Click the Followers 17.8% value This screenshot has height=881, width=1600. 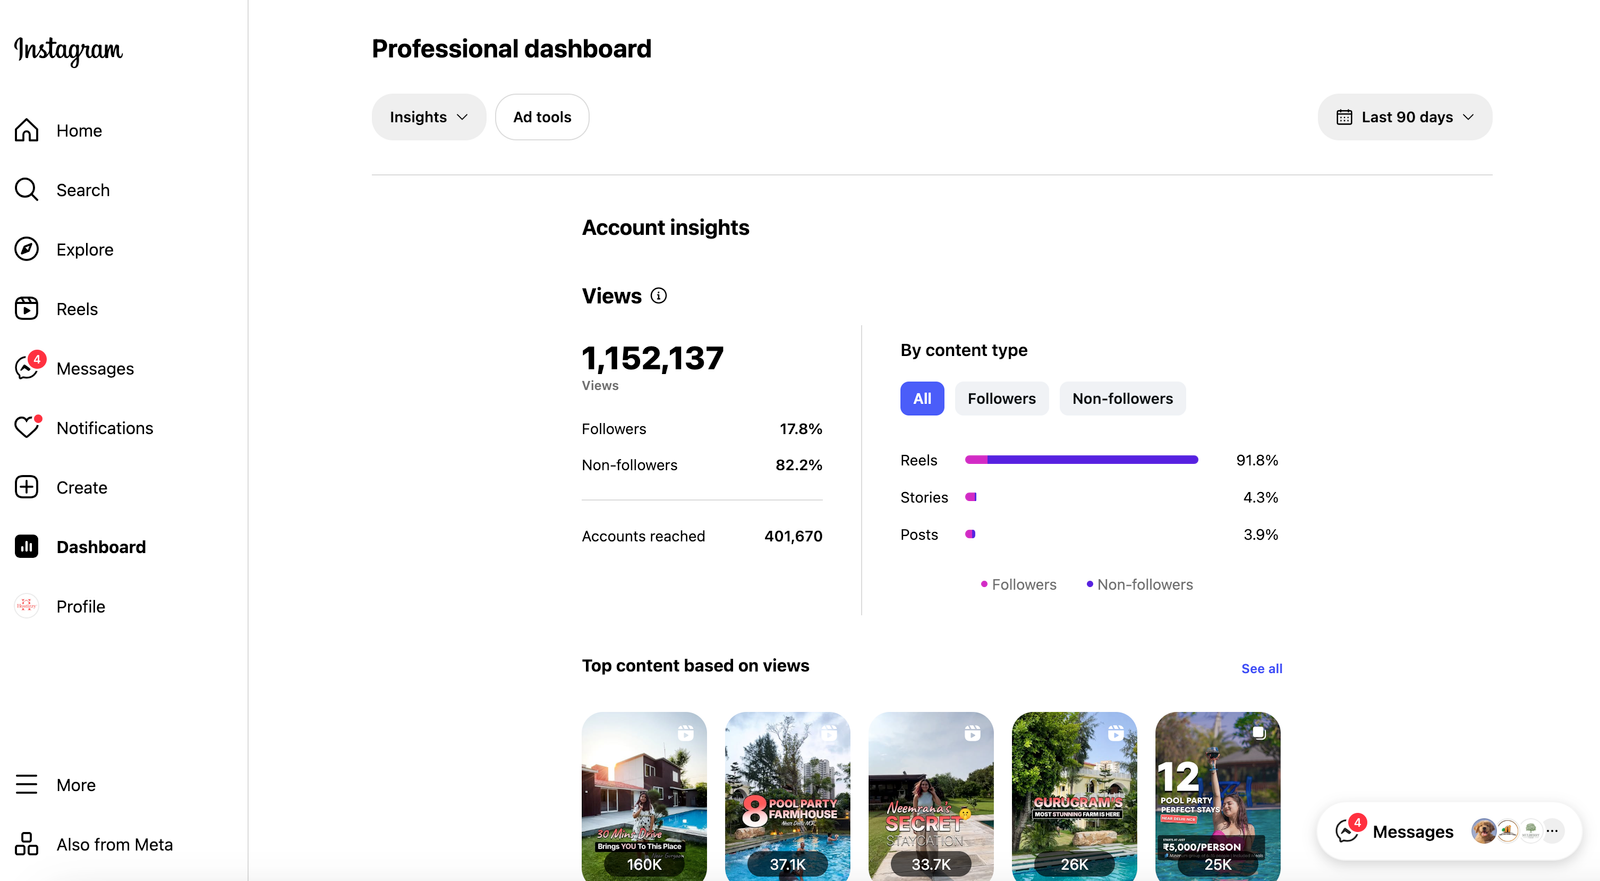click(x=801, y=429)
